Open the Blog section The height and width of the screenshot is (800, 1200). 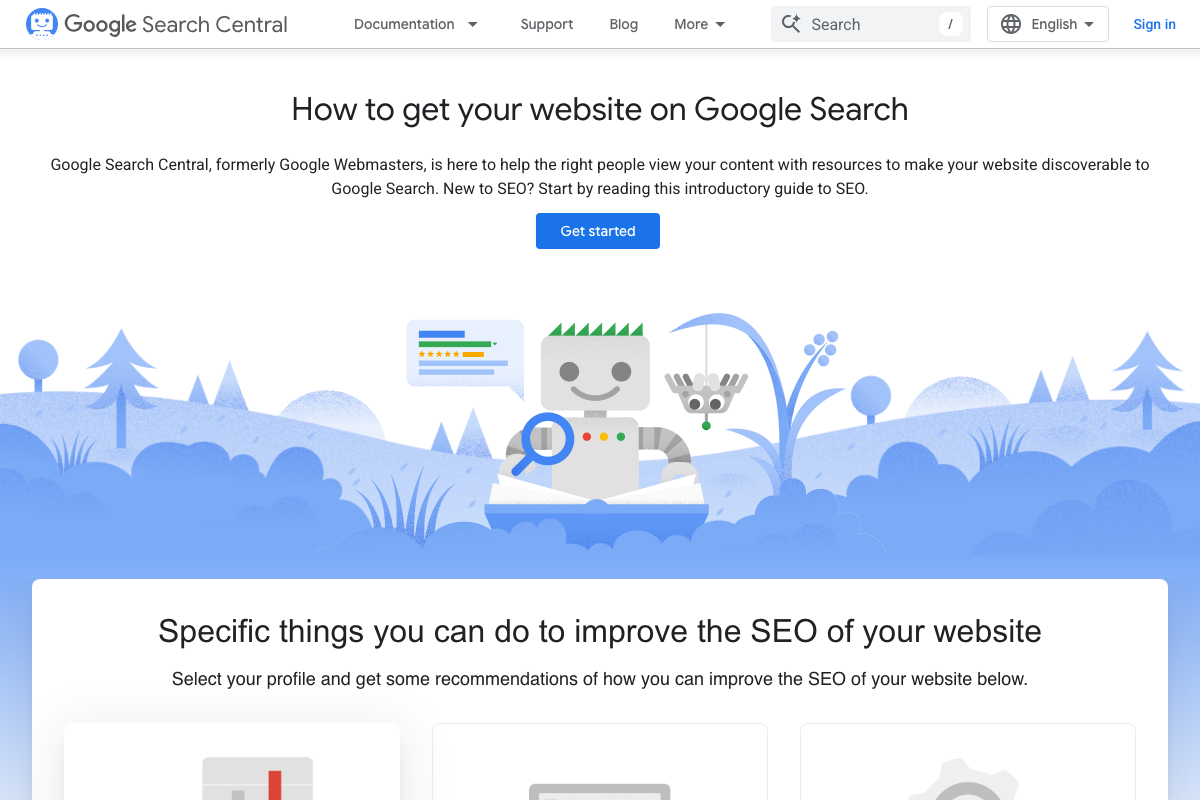click(x=623, y=24)
